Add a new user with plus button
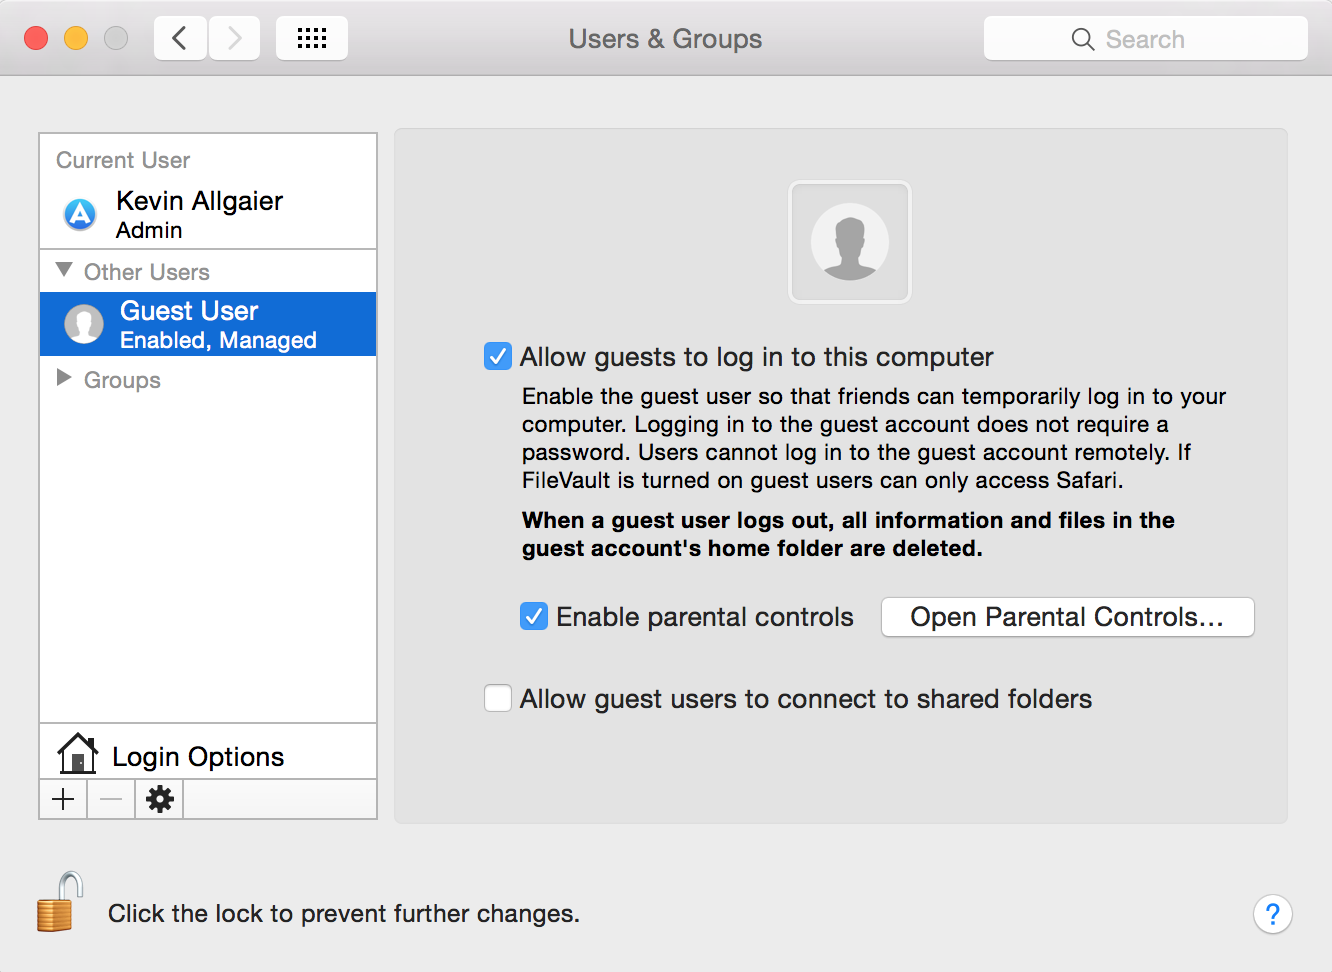Viewport: 1332px width, 972px height. click(x=63, y=799)
